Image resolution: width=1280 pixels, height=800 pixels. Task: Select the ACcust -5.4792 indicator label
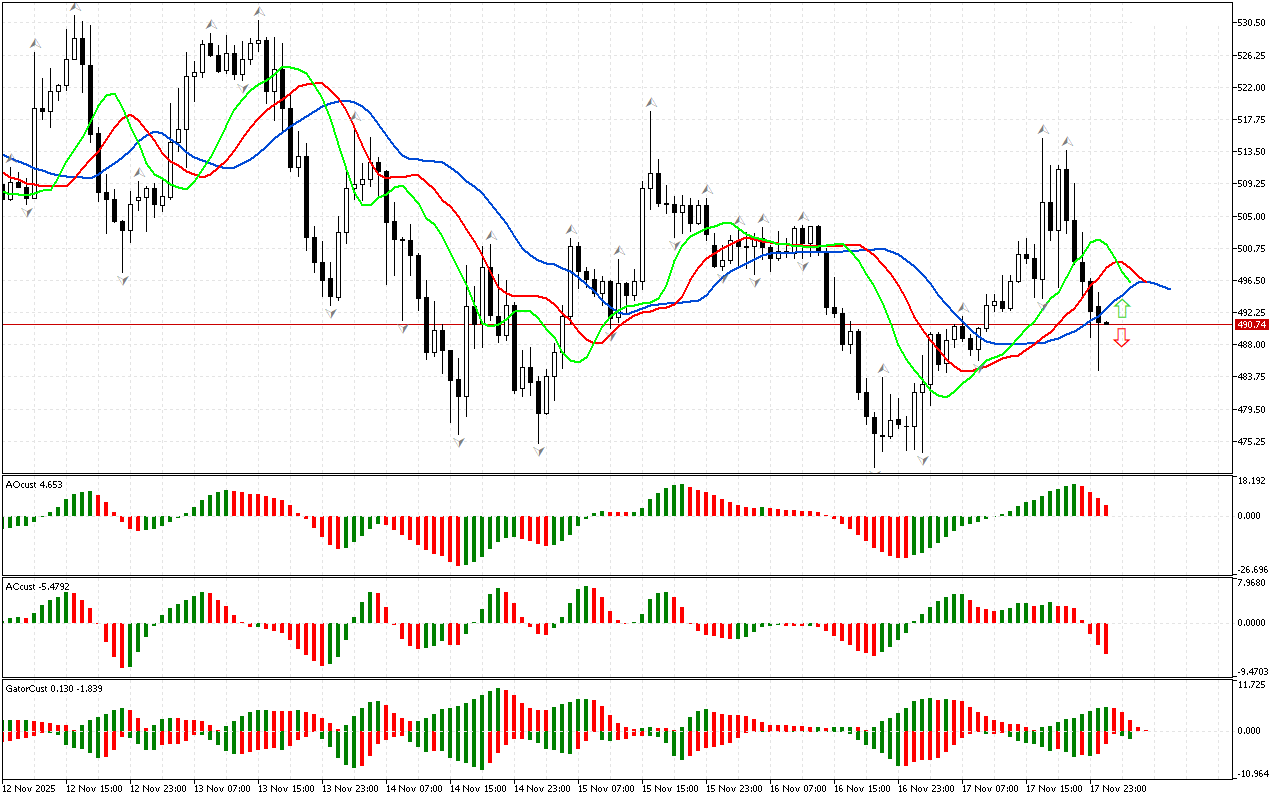[x=38, y=585]
